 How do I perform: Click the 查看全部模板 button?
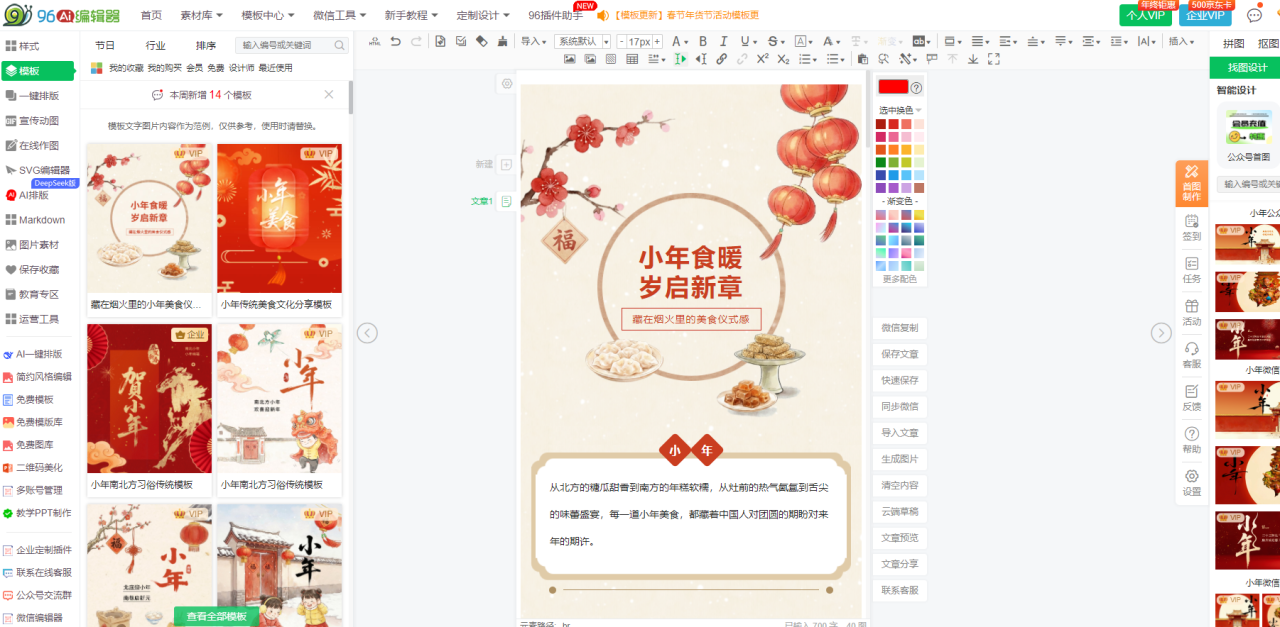[216, 616]
